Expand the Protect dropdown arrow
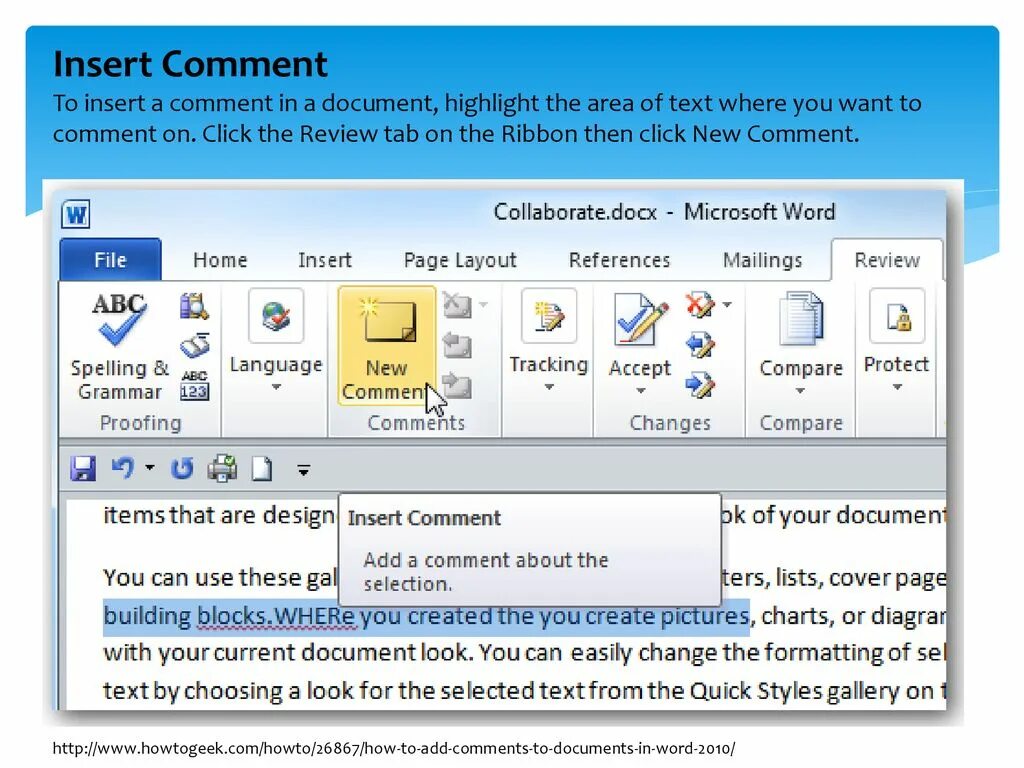1024x768 pixels. [897, 387]
